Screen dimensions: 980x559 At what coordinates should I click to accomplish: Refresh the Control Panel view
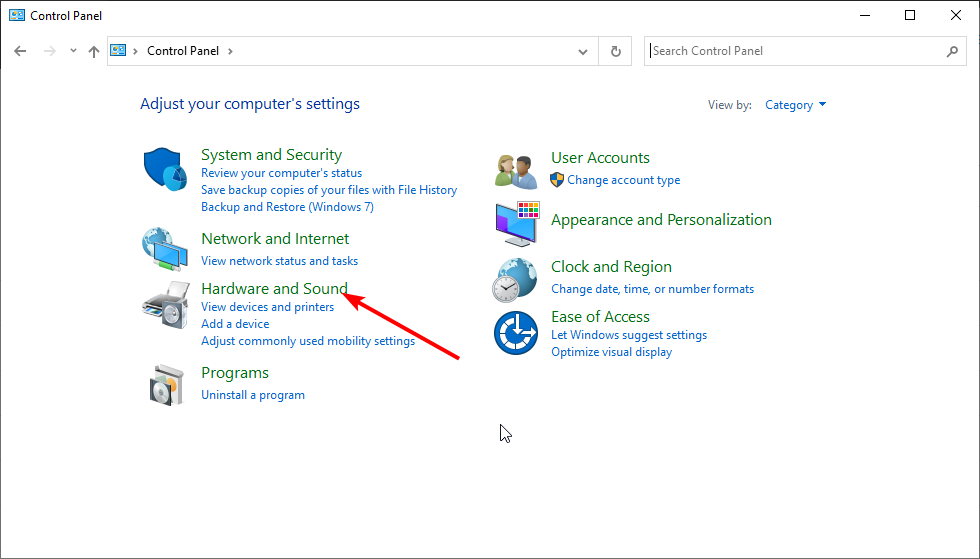616,51
